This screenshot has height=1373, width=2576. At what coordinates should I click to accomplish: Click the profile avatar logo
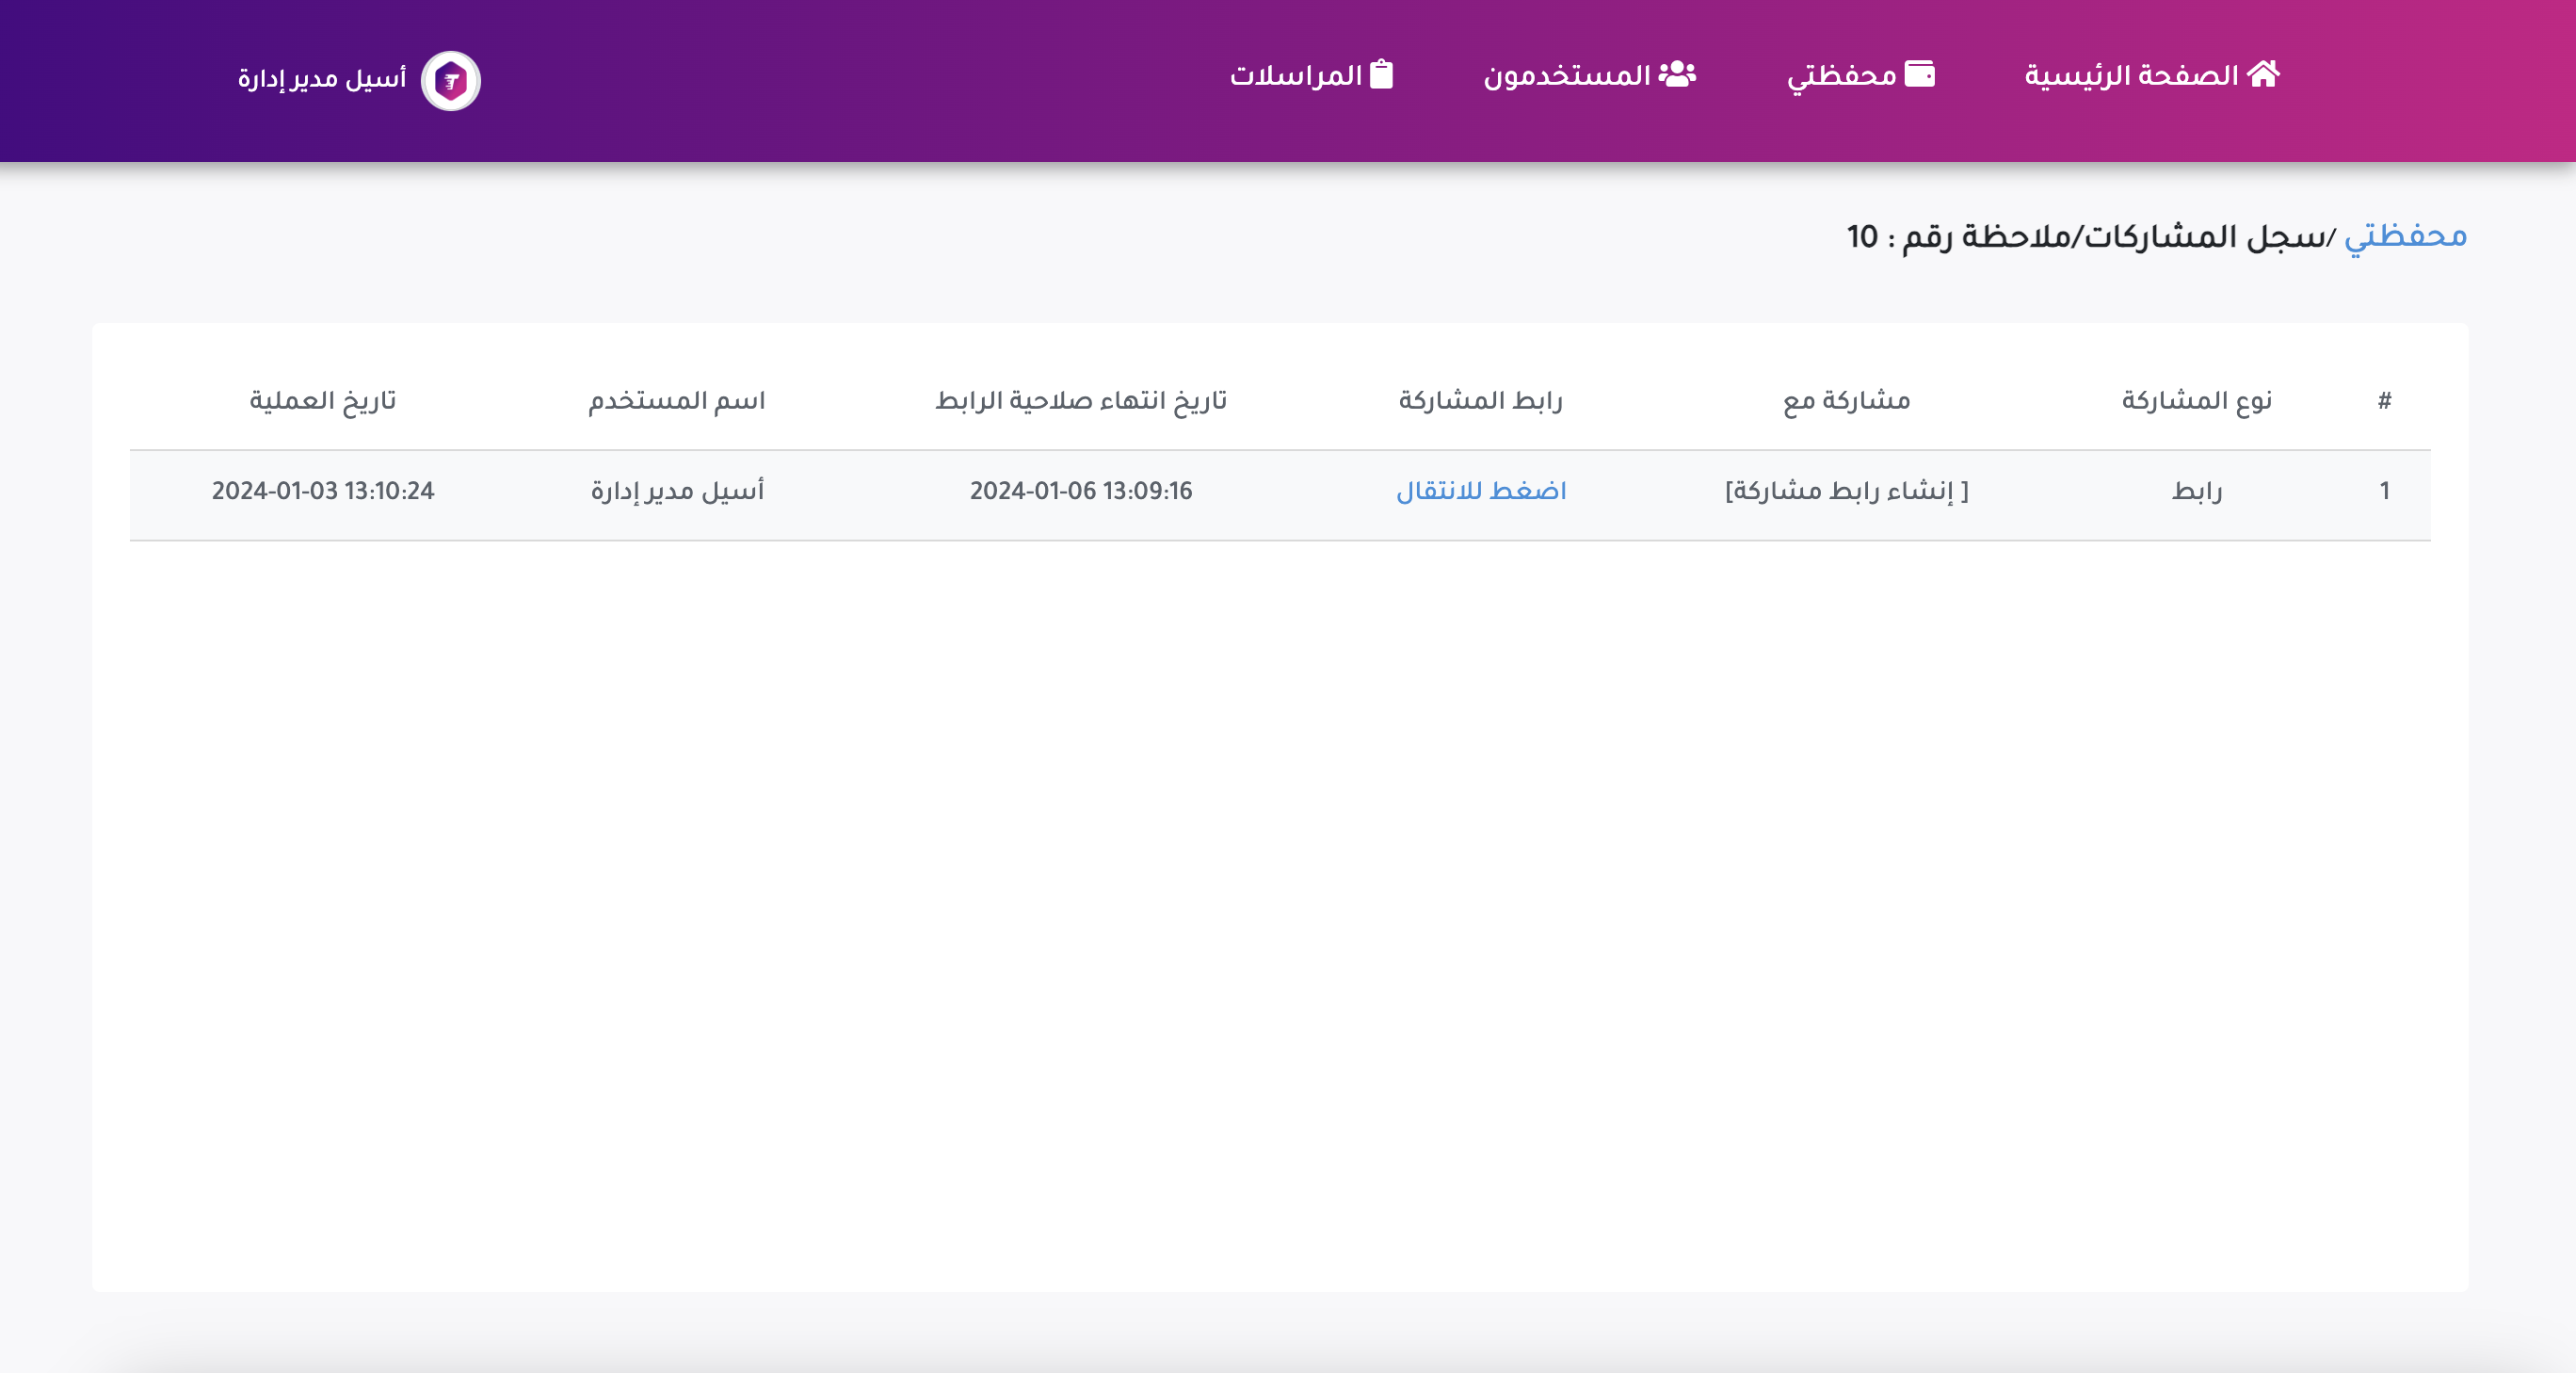[451, 81]
